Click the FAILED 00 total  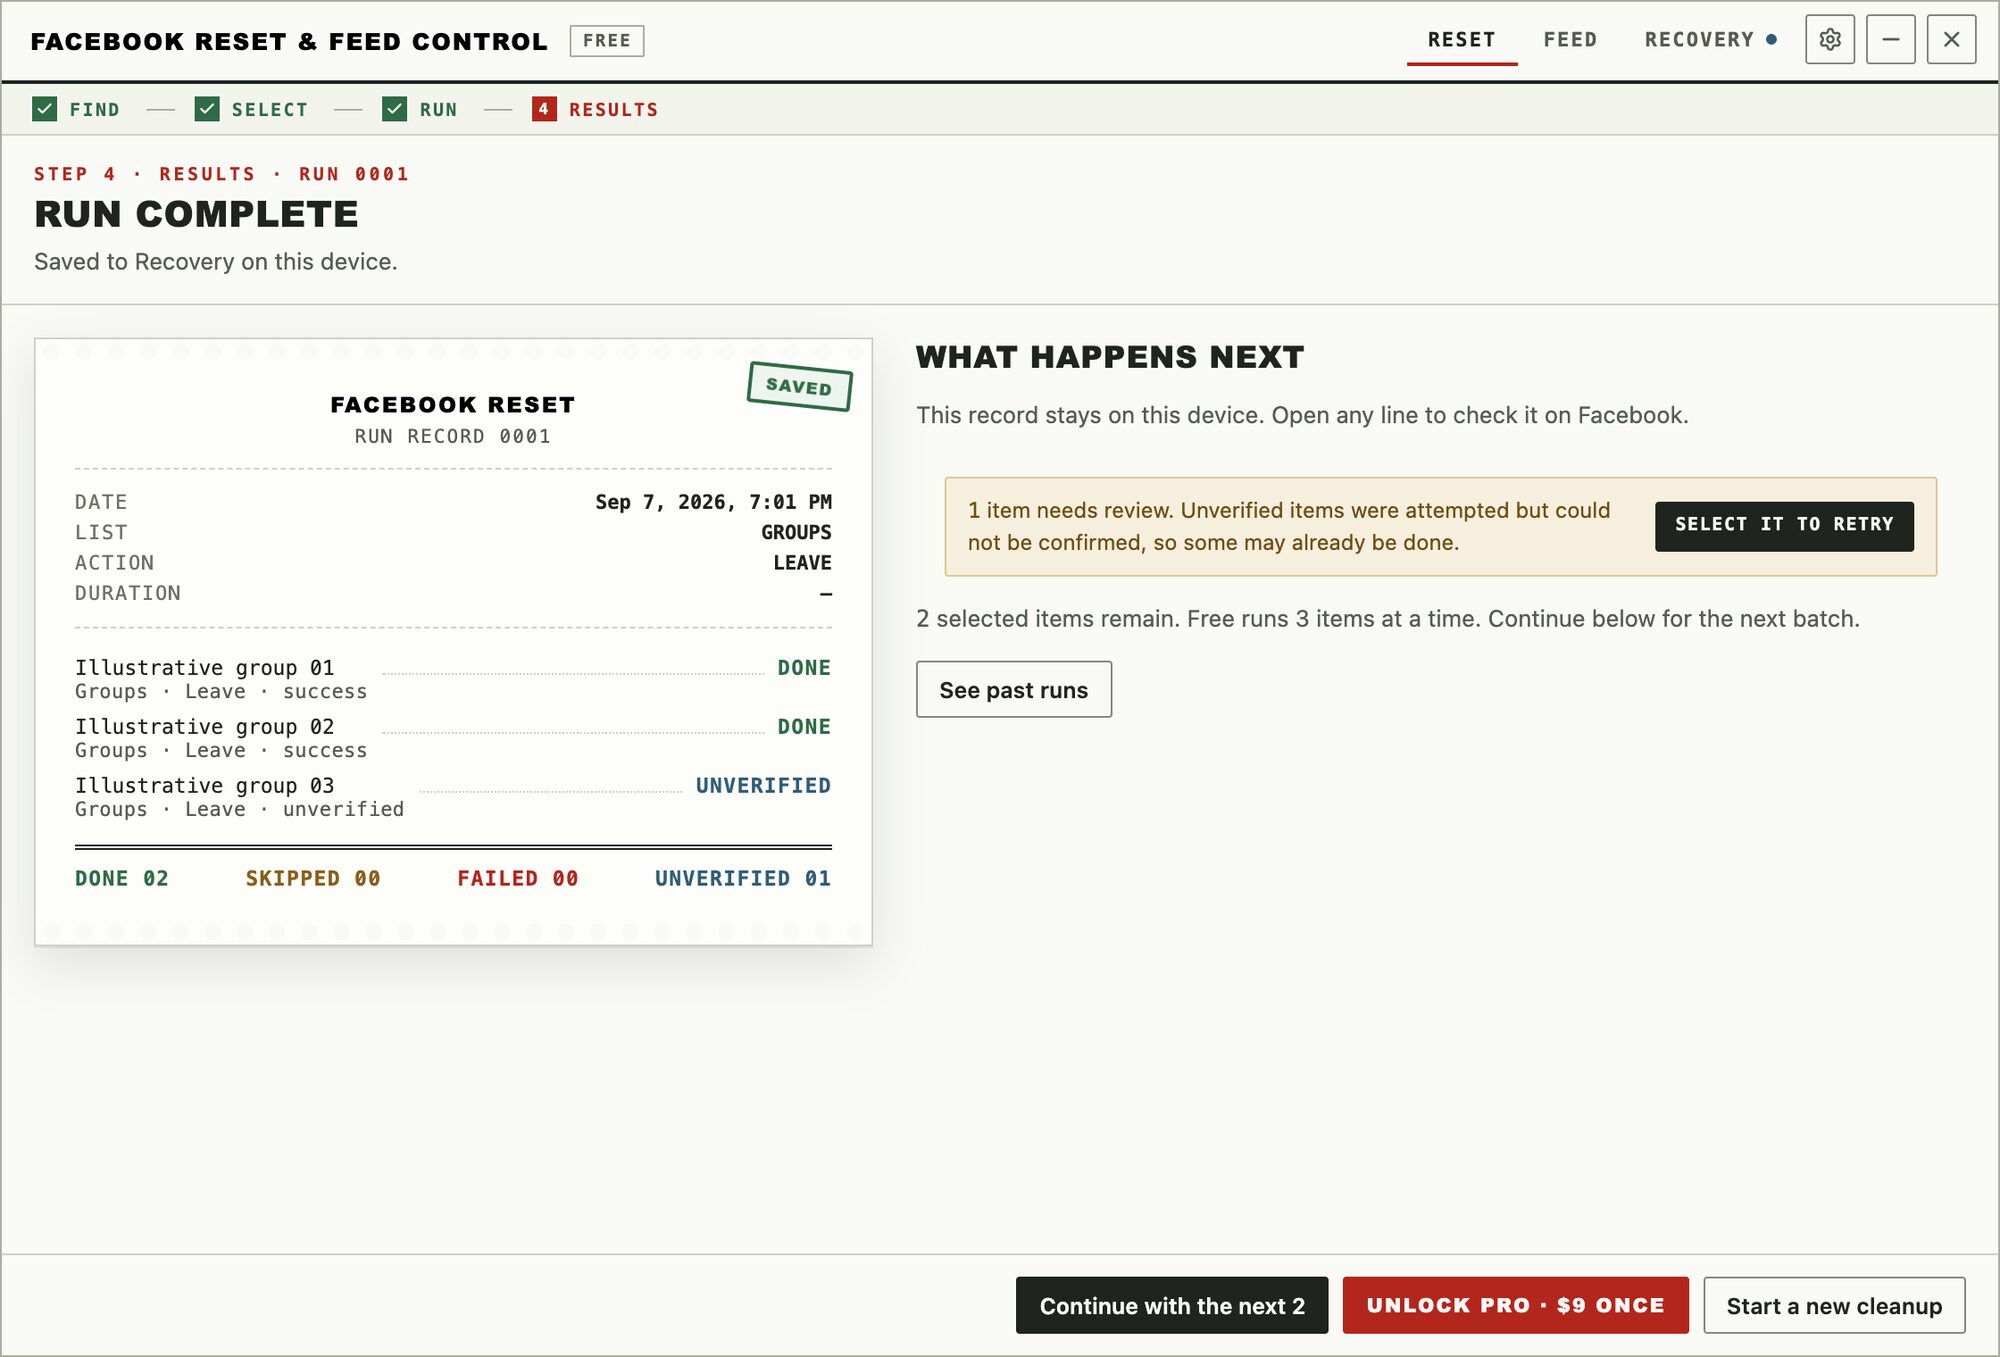[518, 878]
